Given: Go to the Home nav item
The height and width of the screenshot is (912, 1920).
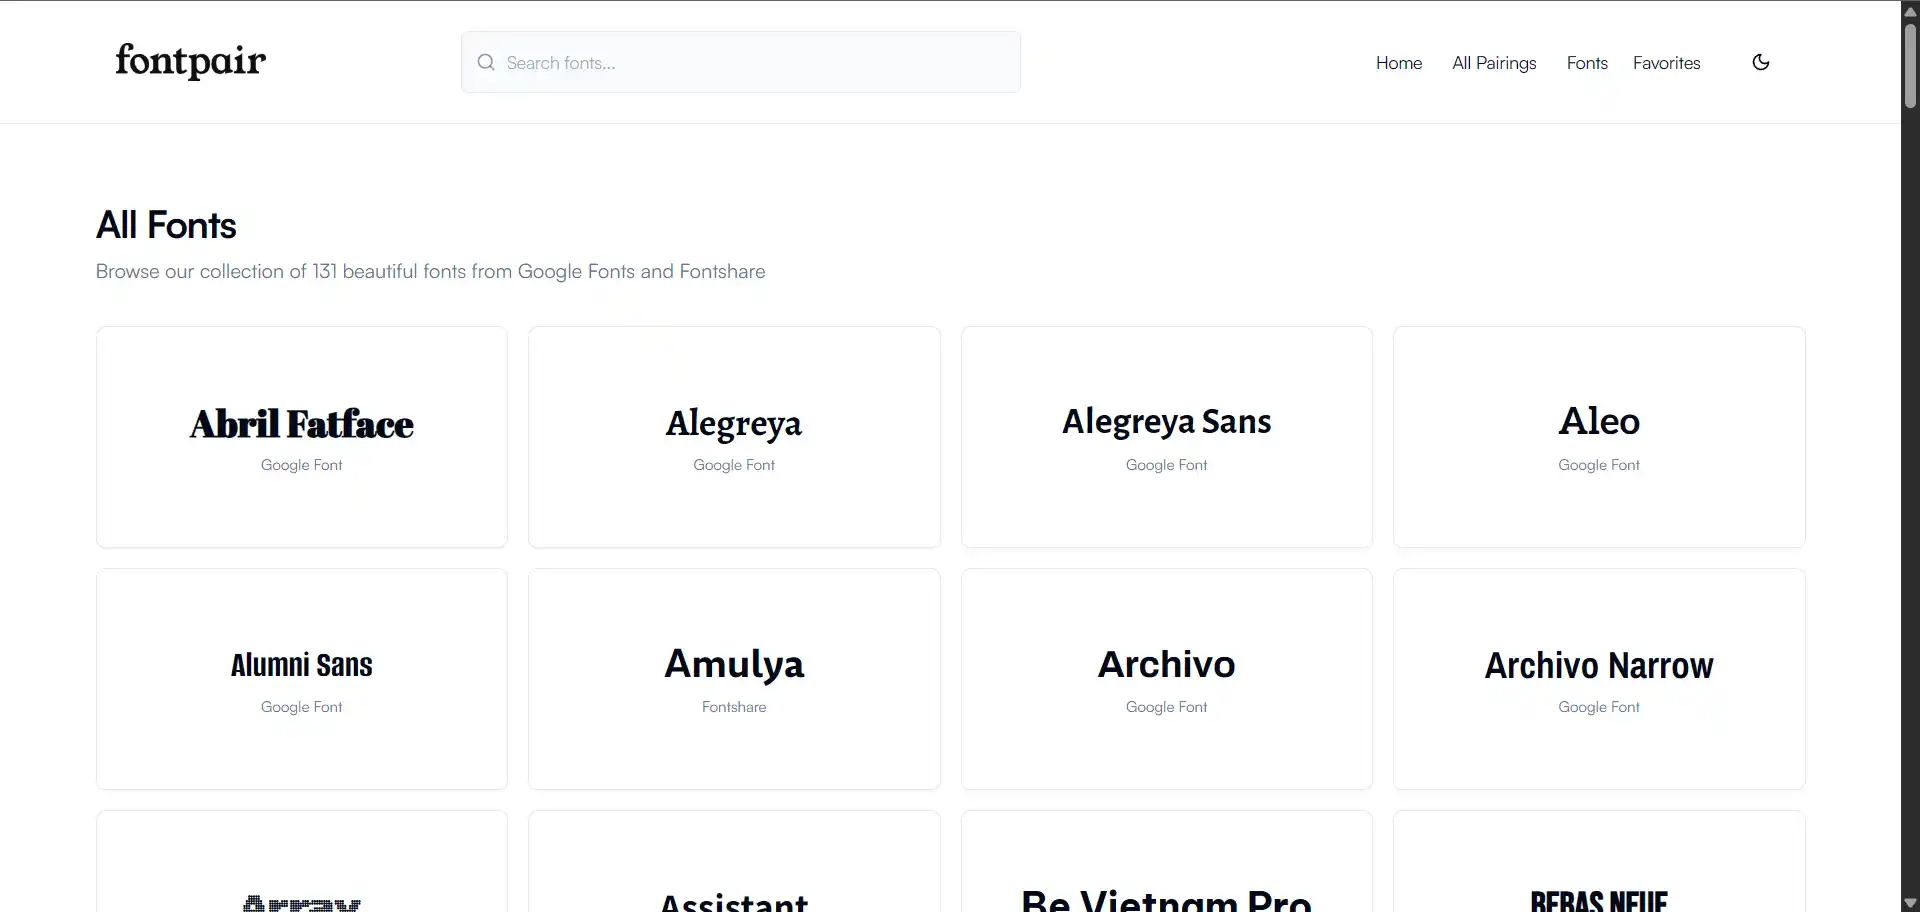Looking at the screenshot, I should [1398, 62].
